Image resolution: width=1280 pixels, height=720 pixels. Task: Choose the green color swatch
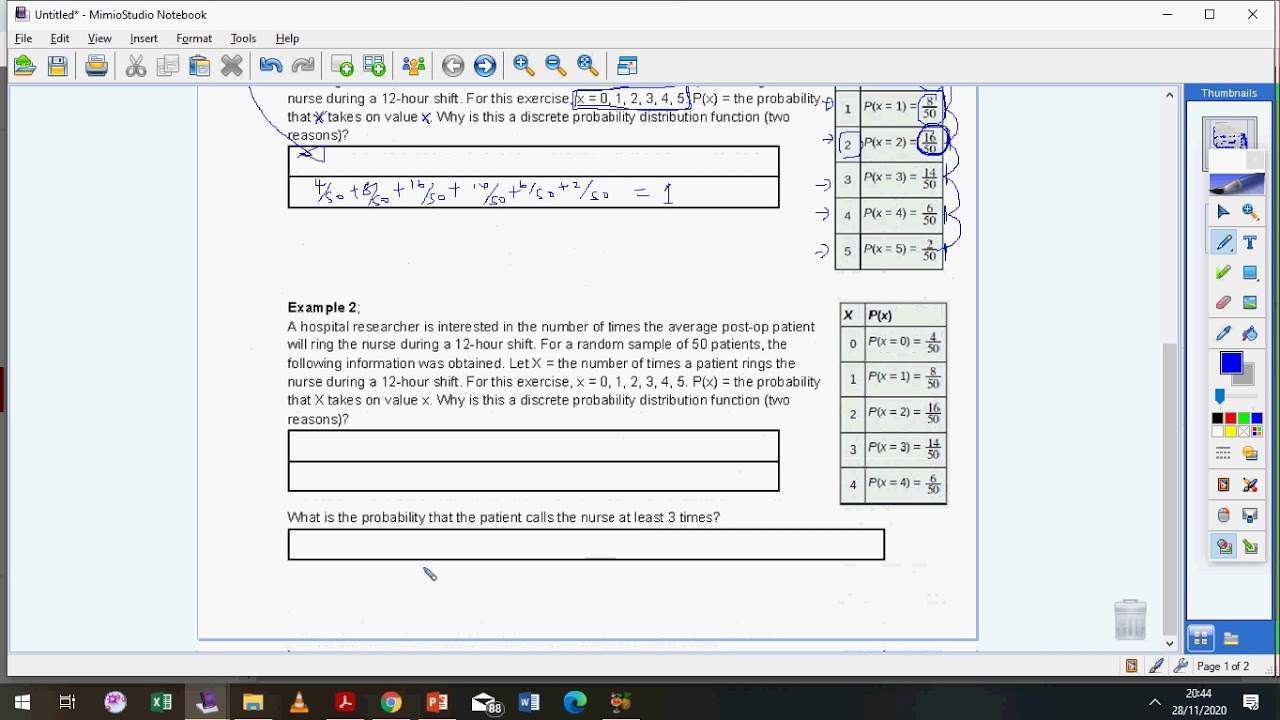click(x=1243, y=419)
